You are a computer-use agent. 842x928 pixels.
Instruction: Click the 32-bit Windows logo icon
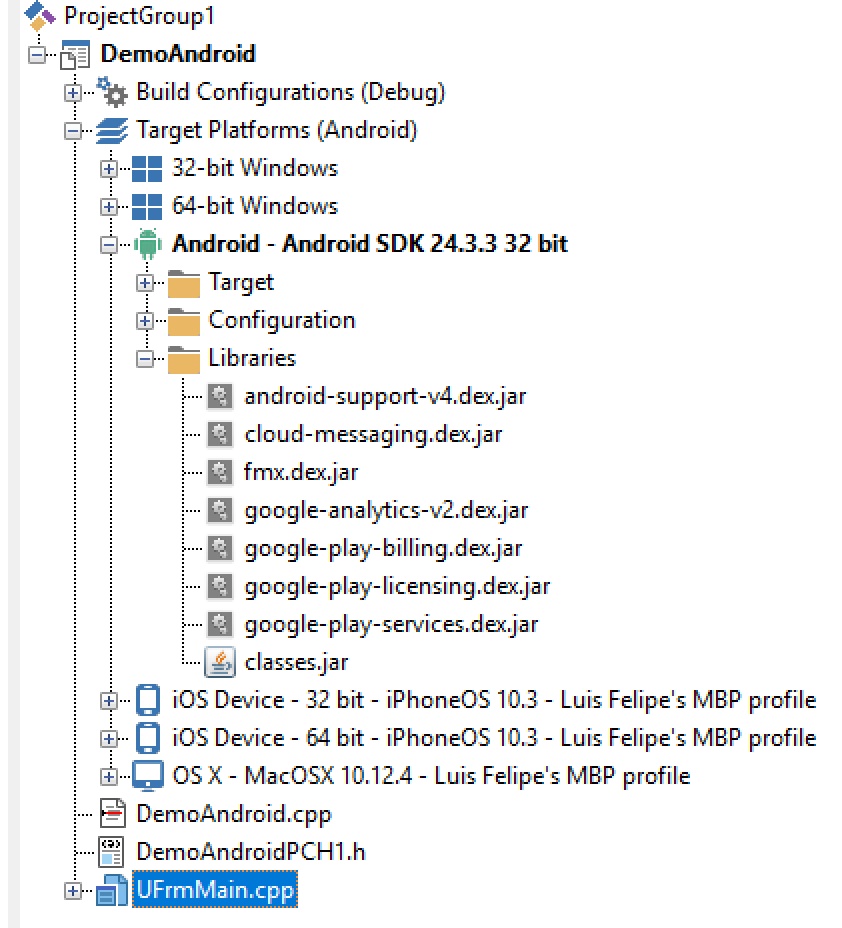pyautogui.click(x=147, y=169)
